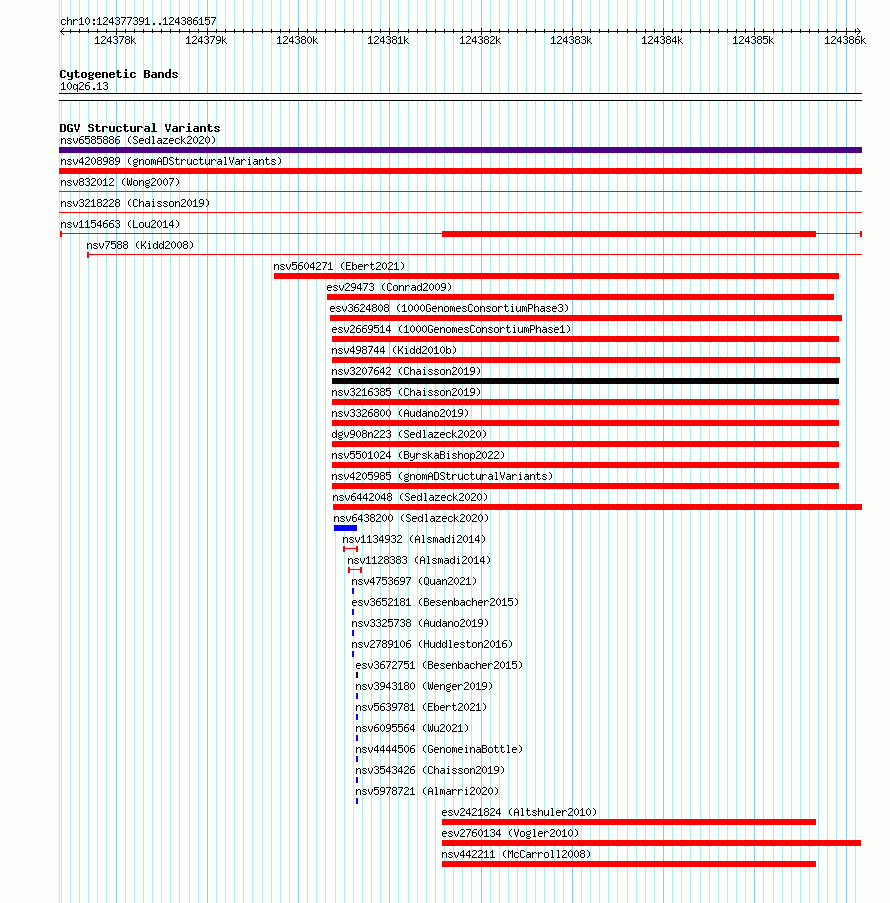890x903 pixels.
Task: Select the nsv1154663 (Lou2014) label
Action: (x=120, y=224)
